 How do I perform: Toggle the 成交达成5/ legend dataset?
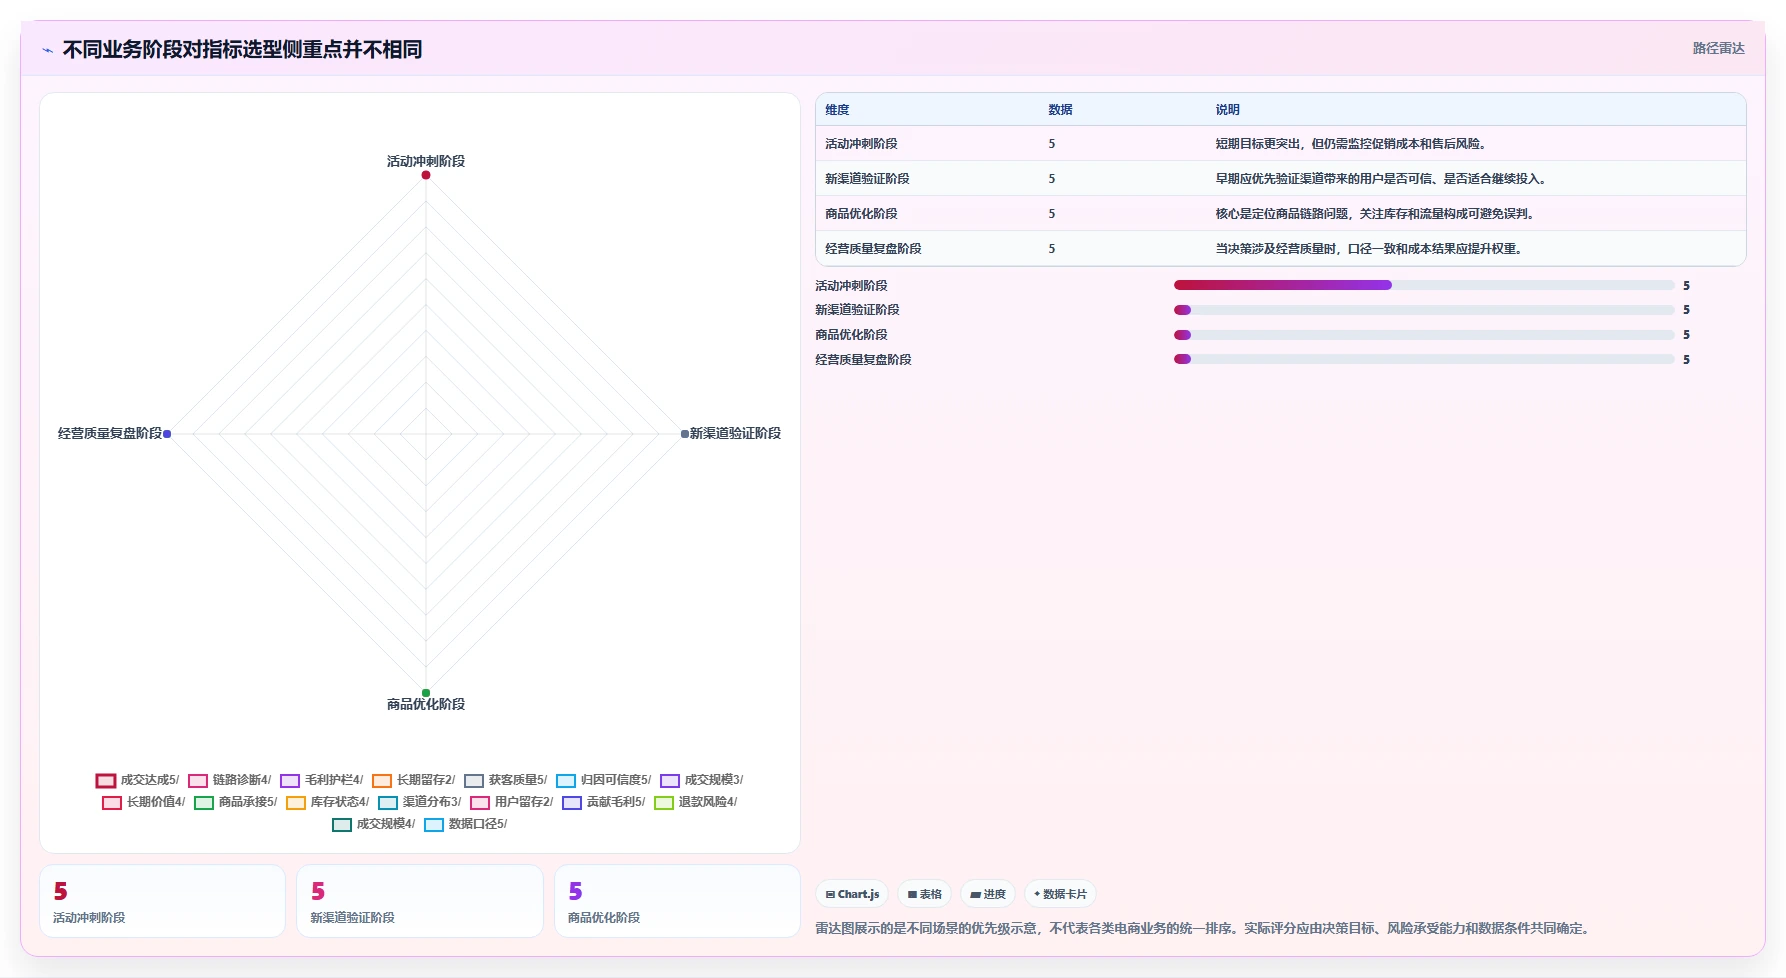138,780
